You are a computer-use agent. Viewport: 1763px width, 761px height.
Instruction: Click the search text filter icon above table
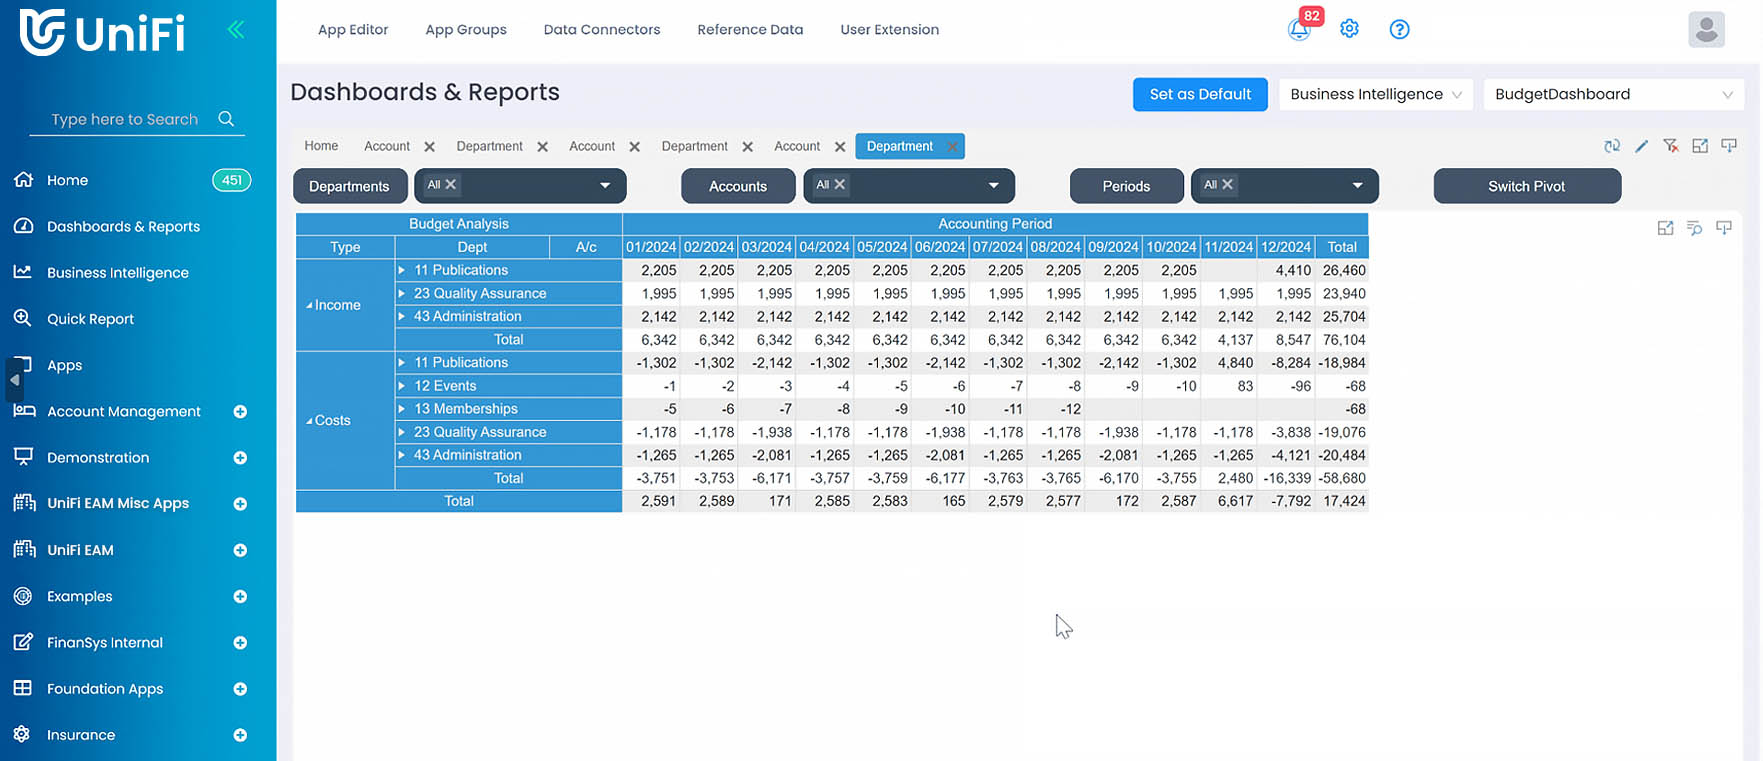click(x=1694, y=228)
